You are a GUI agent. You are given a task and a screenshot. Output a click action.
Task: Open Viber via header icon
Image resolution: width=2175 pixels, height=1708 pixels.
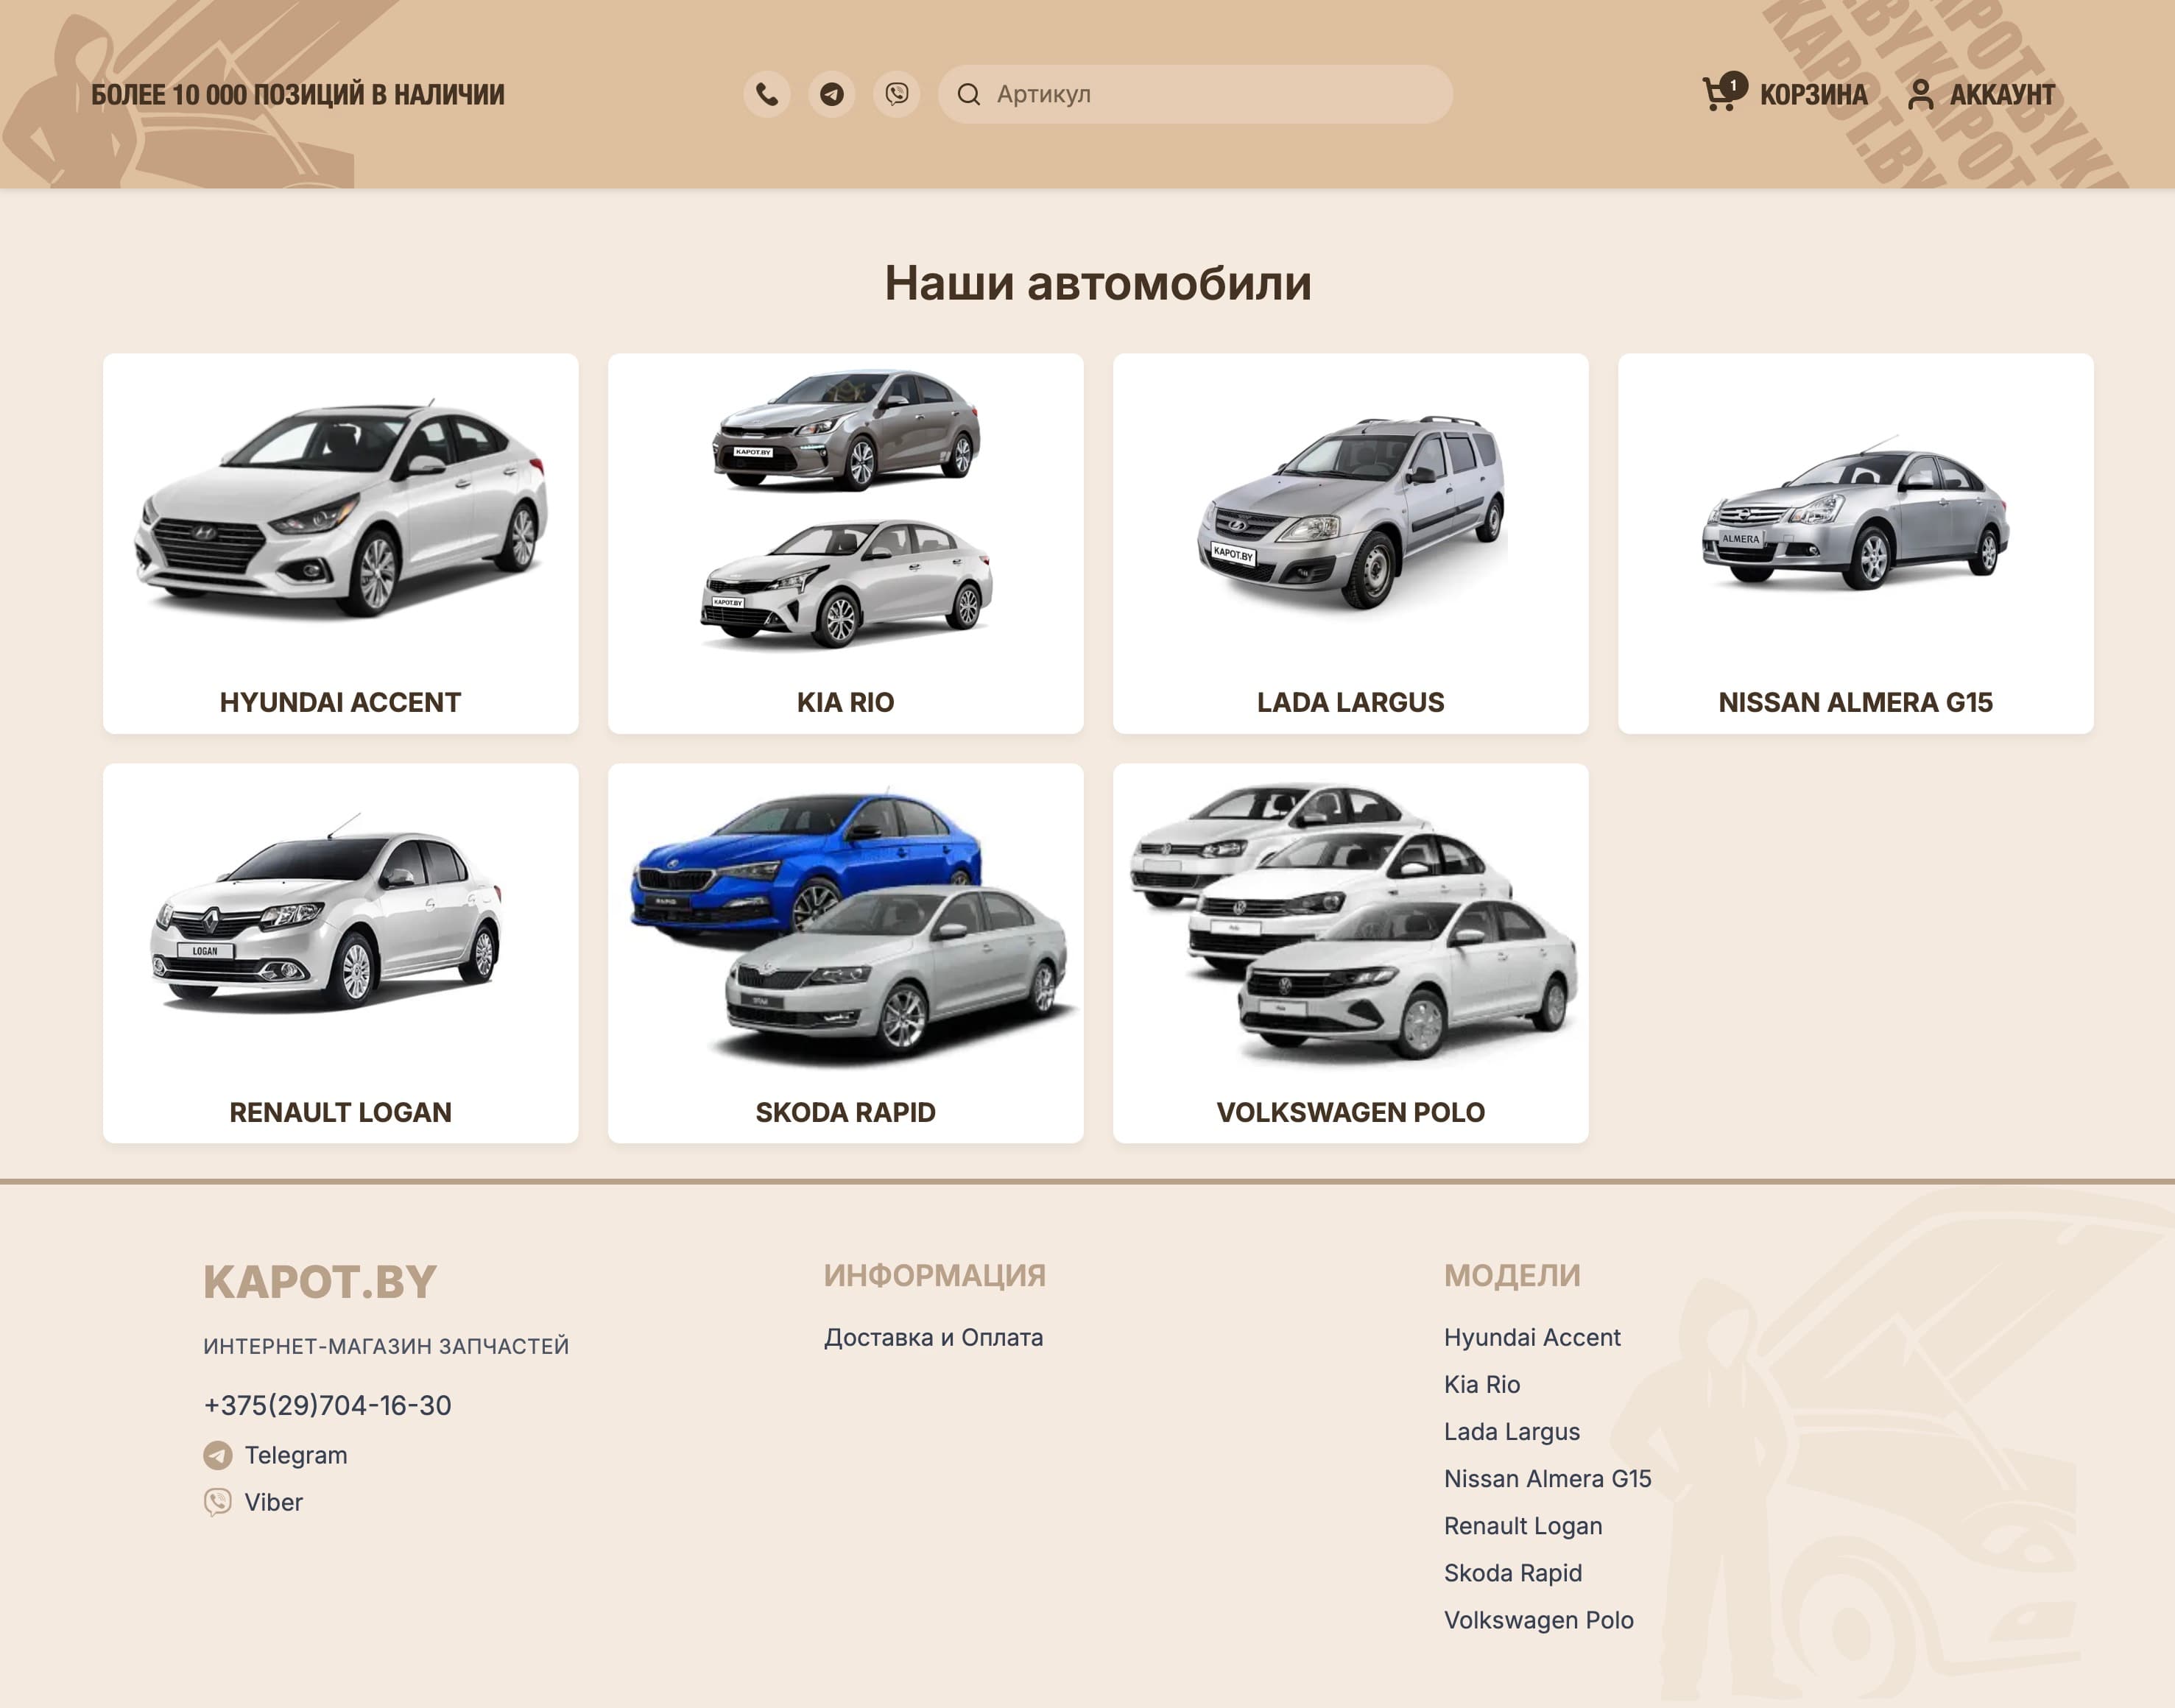coord(896,94)
